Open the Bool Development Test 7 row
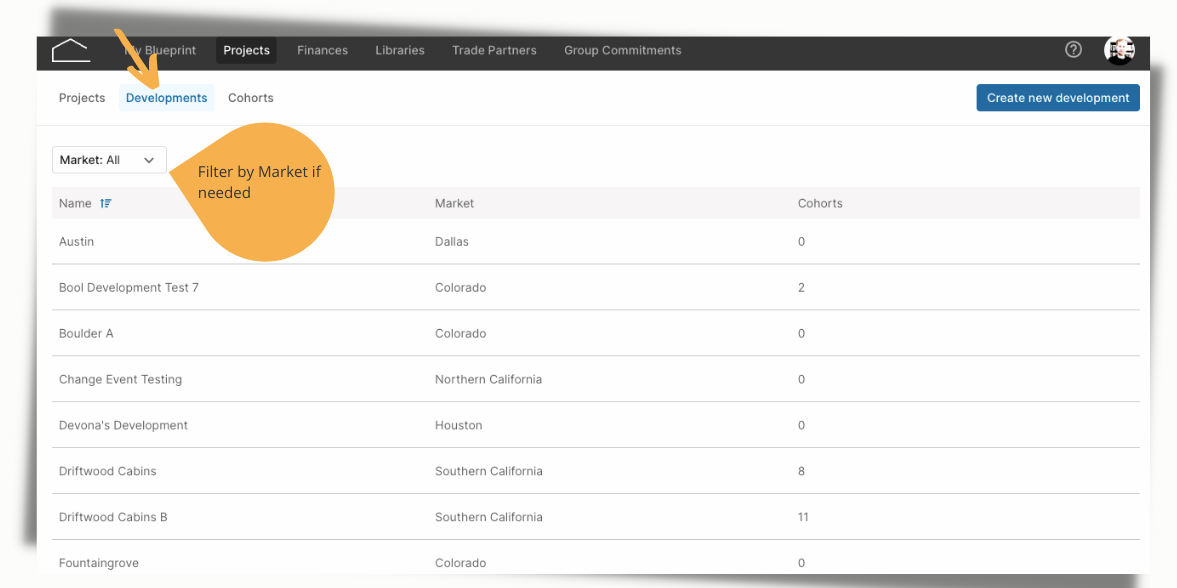 596,288
